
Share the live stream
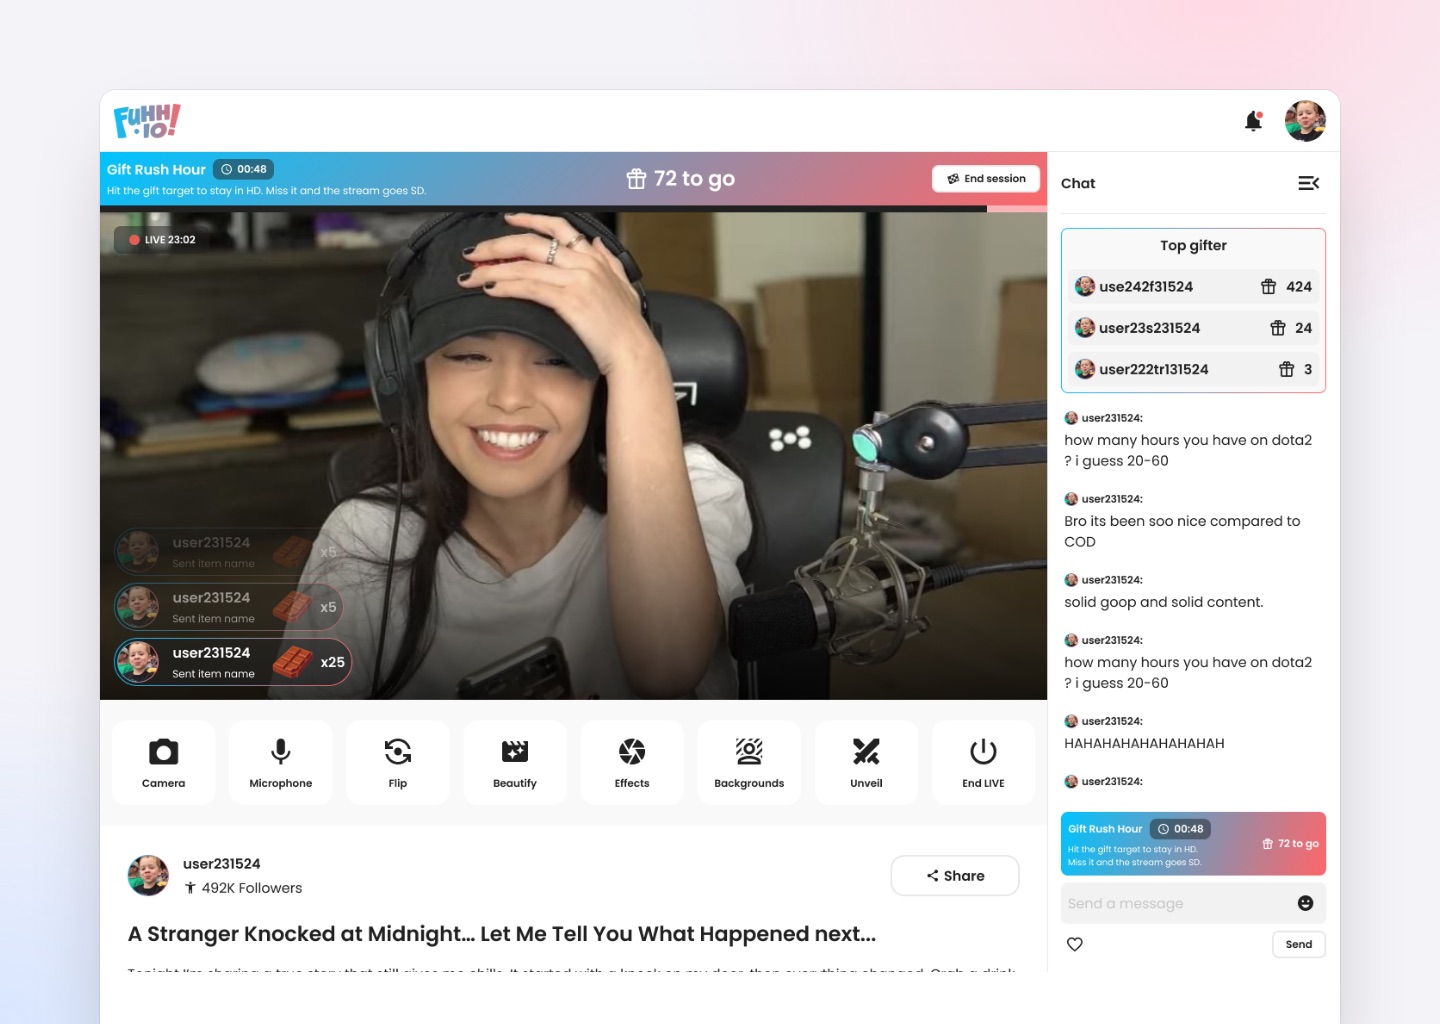coord(955,876)
